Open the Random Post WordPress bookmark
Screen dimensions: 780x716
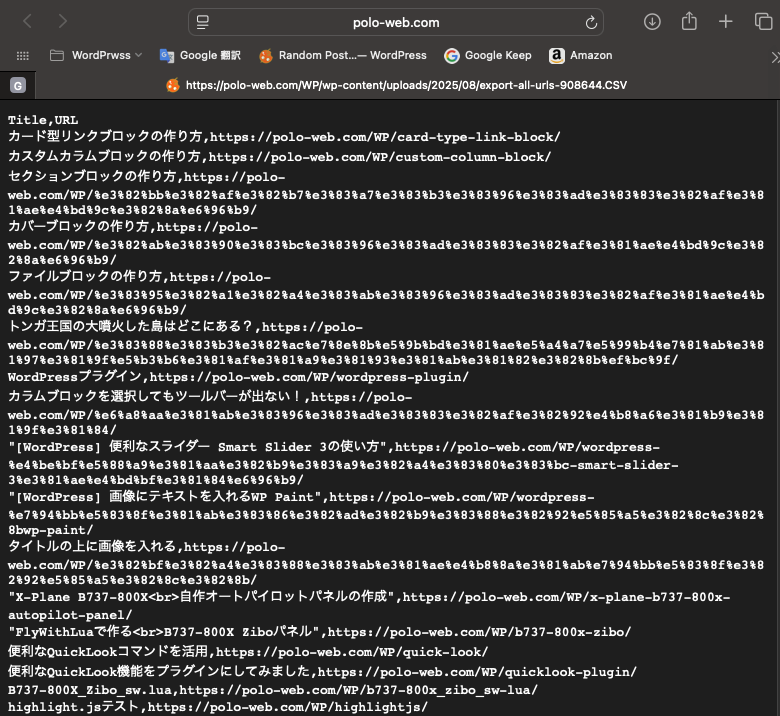pos(342,56)
